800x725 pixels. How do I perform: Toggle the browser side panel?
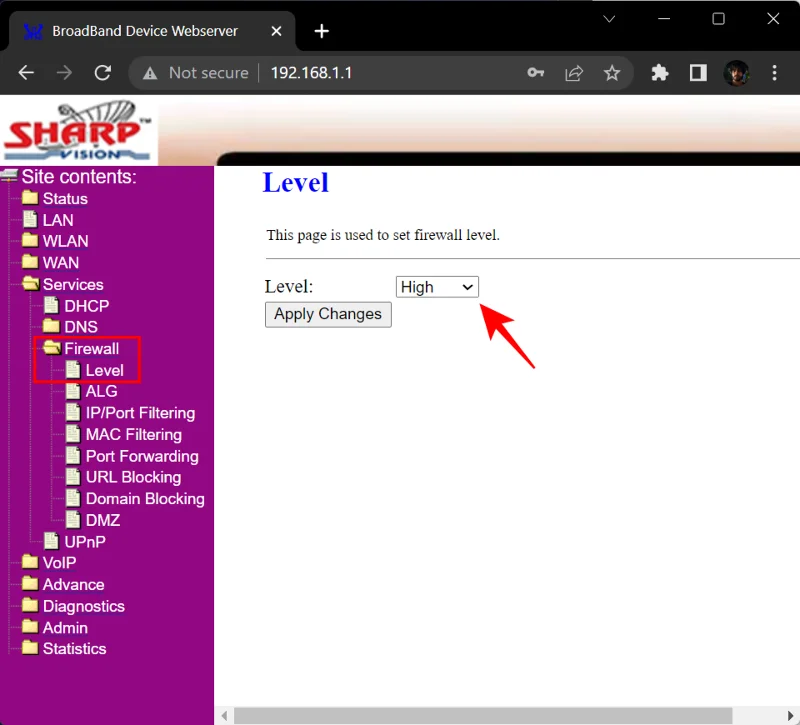pyautogui.click(x=698, y=73)
